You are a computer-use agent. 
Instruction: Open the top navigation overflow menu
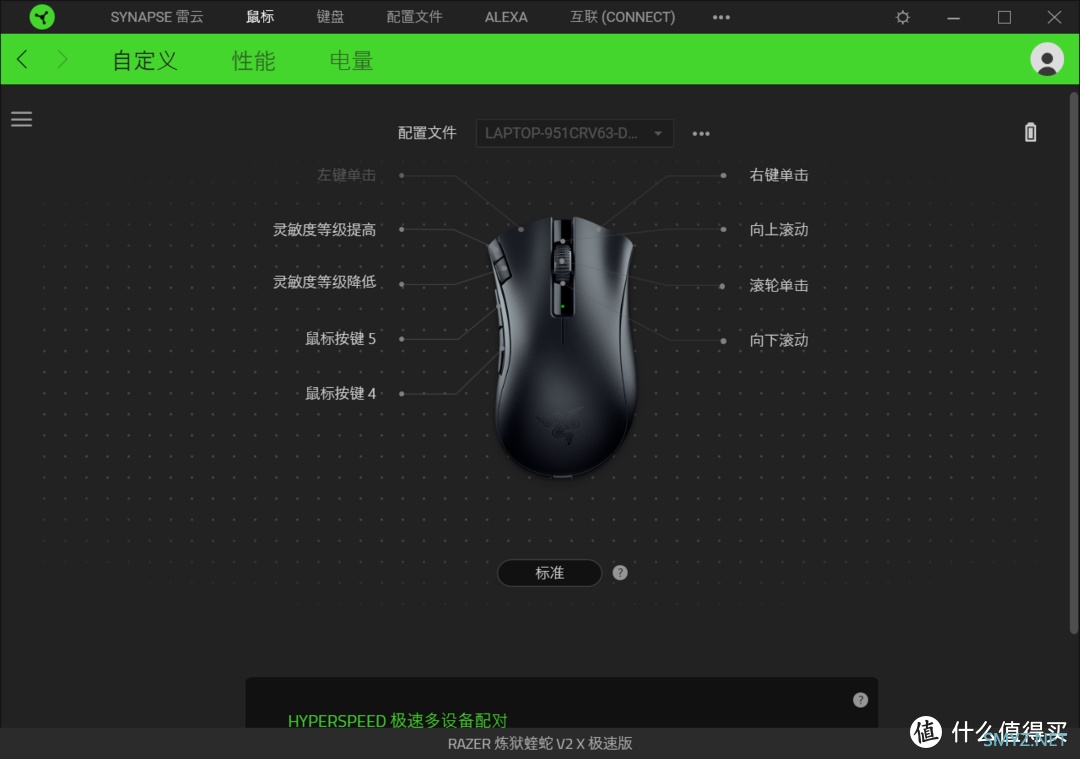pos(721,17)
